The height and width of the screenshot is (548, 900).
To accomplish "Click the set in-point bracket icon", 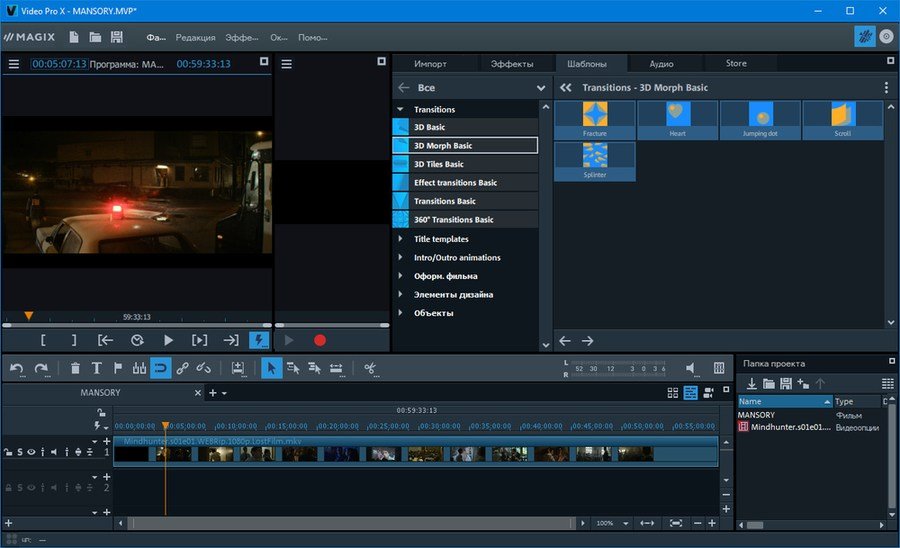I will tap(43, 340).
